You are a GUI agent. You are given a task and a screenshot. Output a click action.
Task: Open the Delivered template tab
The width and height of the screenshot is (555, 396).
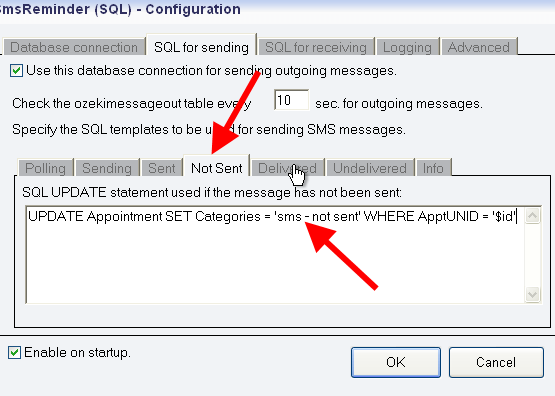coord(287,168)
